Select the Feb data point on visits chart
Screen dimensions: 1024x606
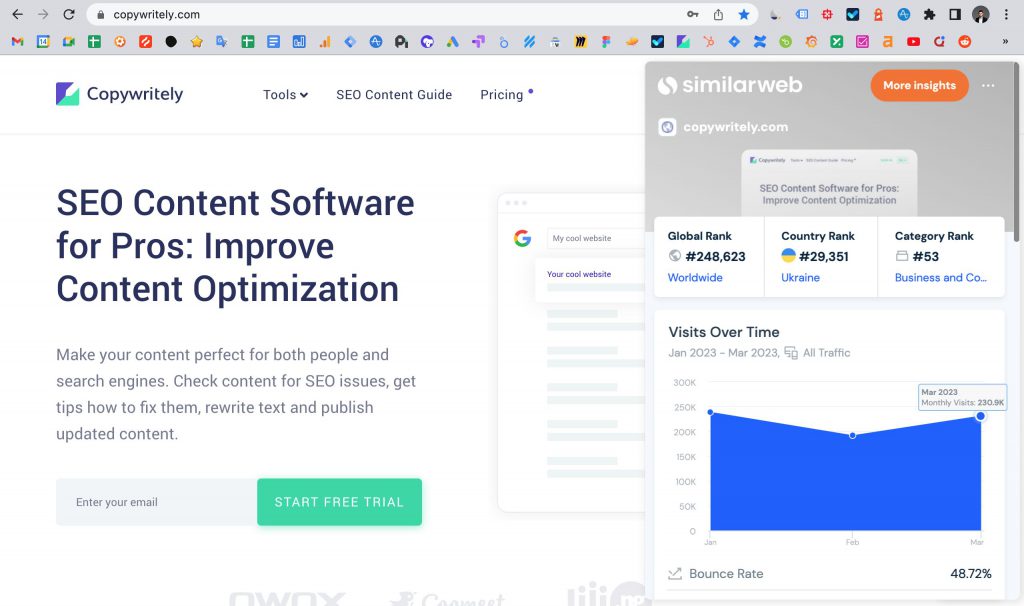pyautogui.click(x=852, y=436)
